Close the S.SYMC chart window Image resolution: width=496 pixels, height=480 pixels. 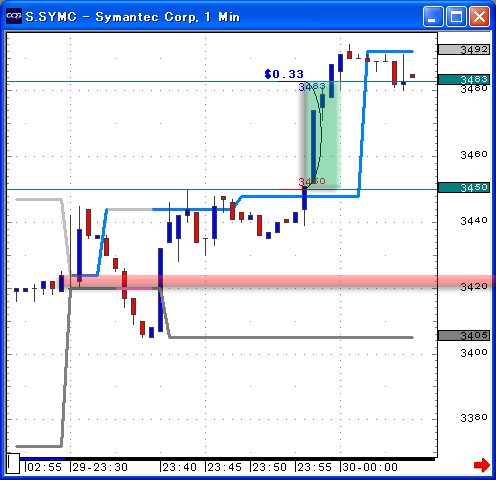479,16
